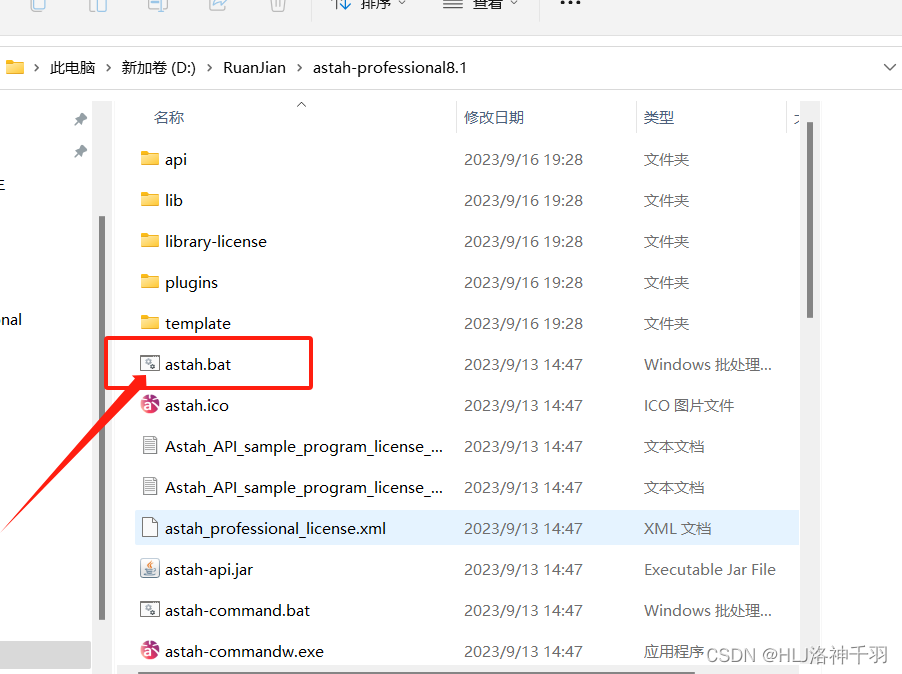
Task: Click the navigation pane vertical scrollbar
Action: [102, 418]
